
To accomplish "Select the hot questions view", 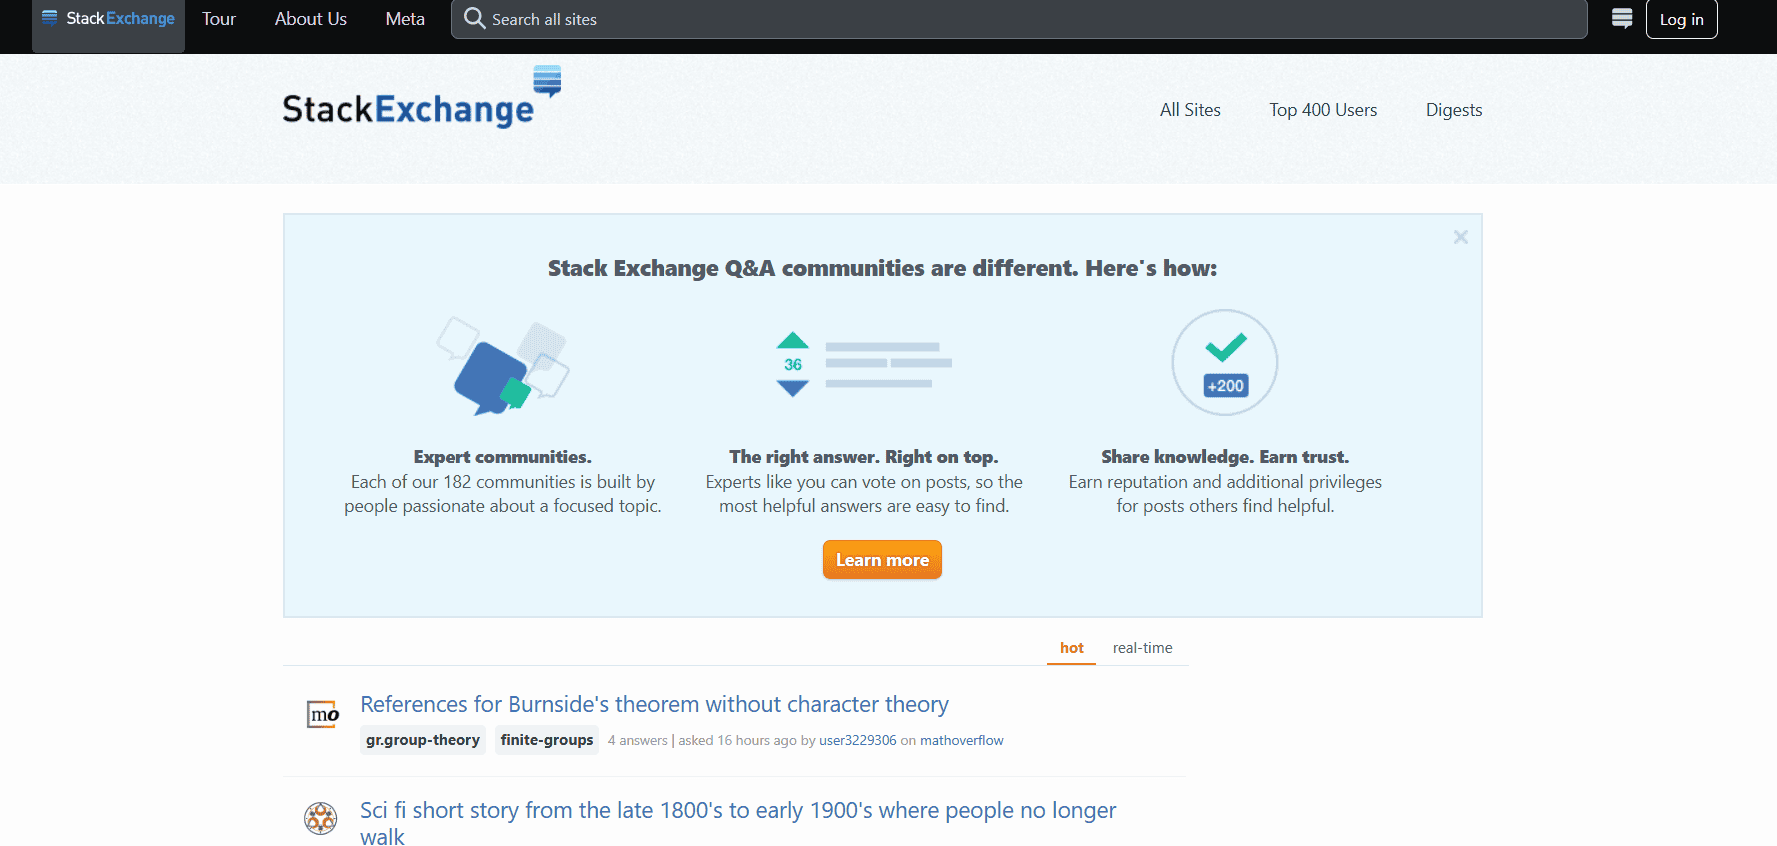I will [x=1071, y=647].
